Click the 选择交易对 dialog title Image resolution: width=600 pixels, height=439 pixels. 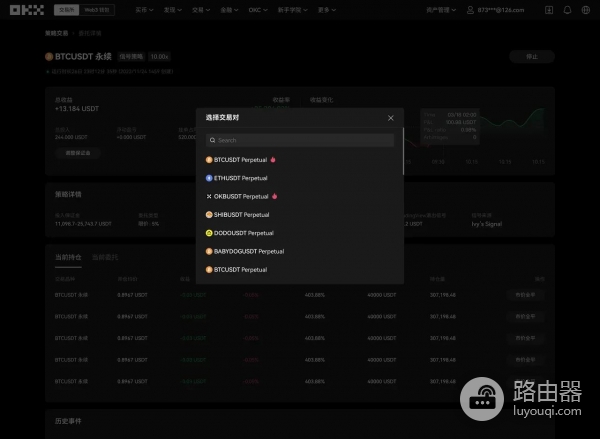pyautogui.click(x=222, y=118)
